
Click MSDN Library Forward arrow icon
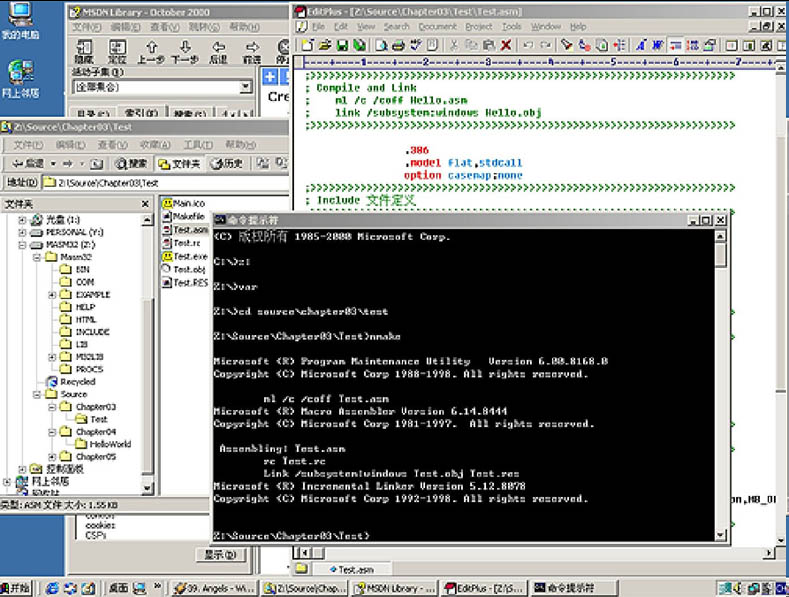click(252, 52)
